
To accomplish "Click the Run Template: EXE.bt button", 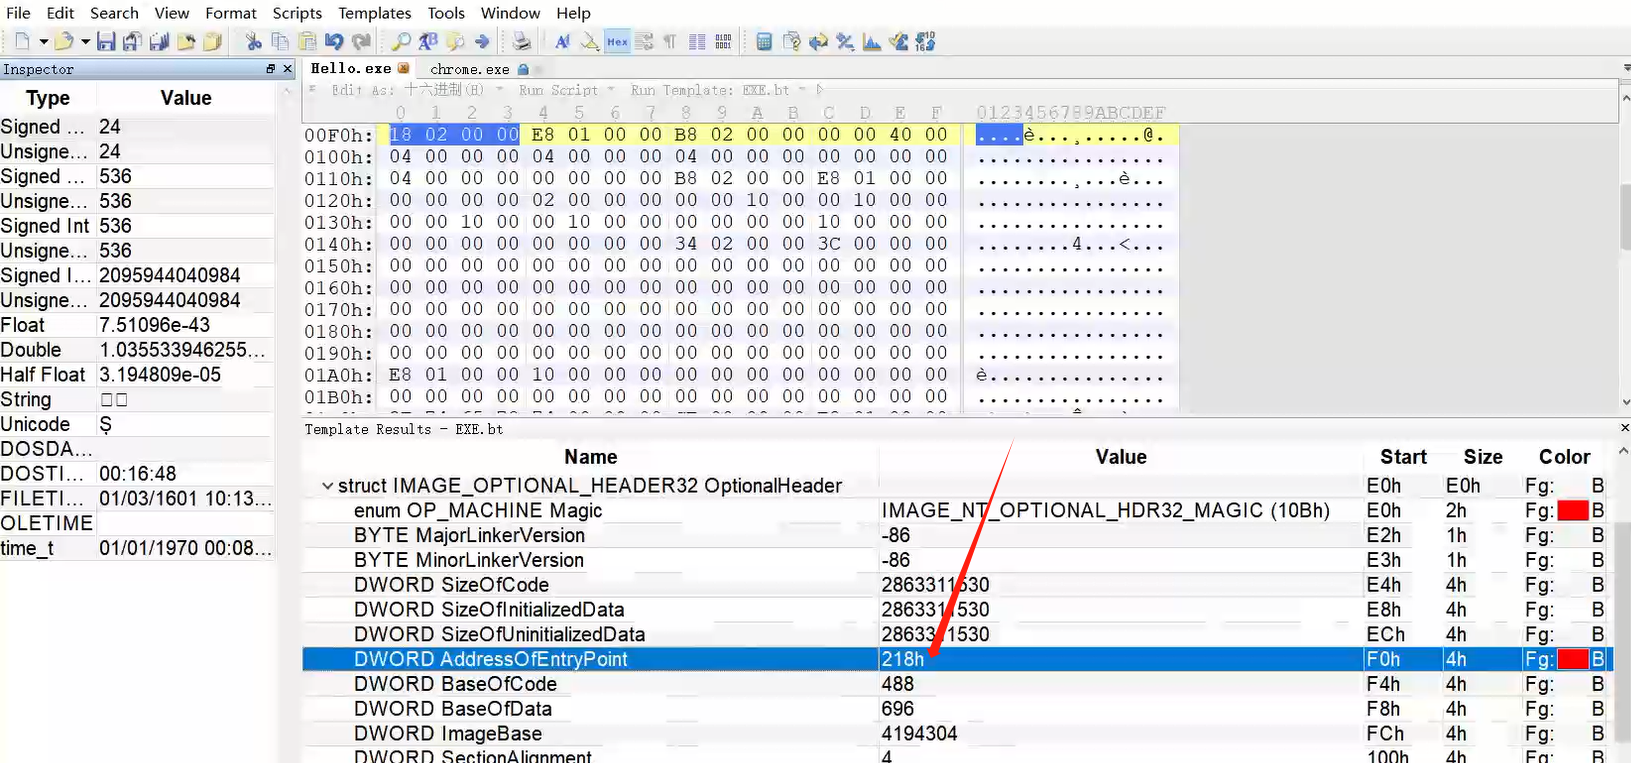I will pos(710,90).
